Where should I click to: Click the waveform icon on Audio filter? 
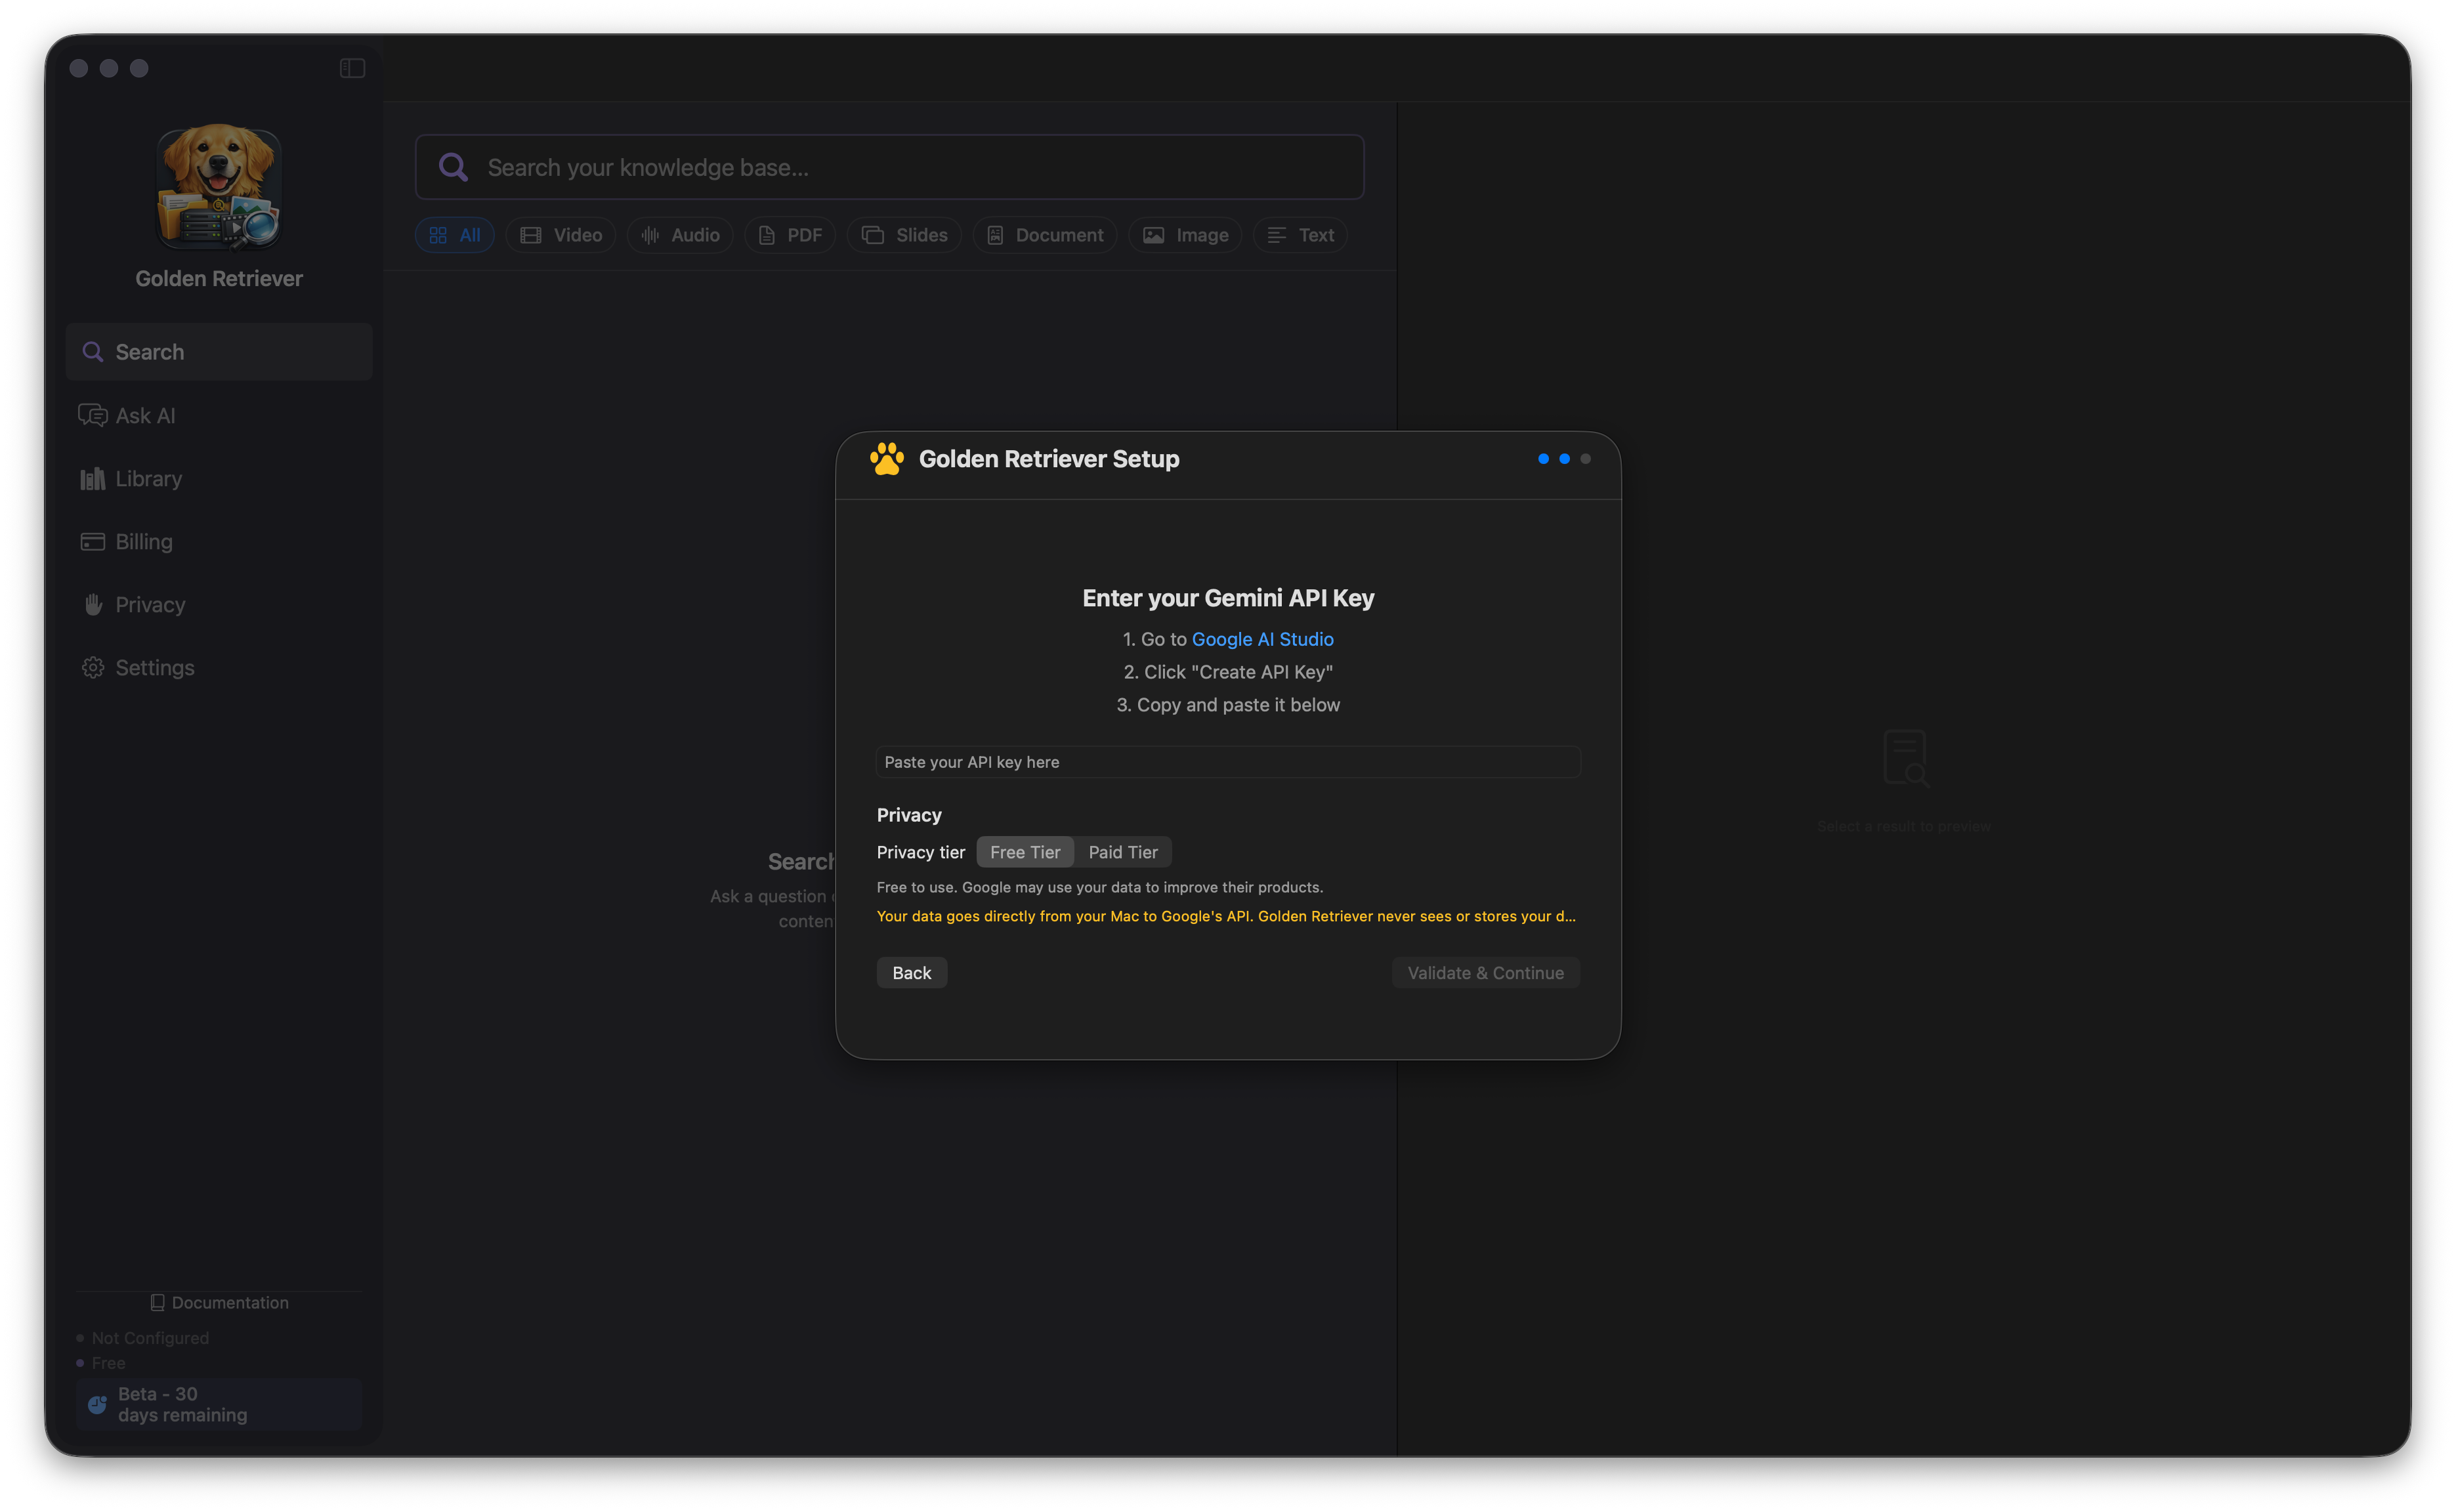click(x=651, y=235)
